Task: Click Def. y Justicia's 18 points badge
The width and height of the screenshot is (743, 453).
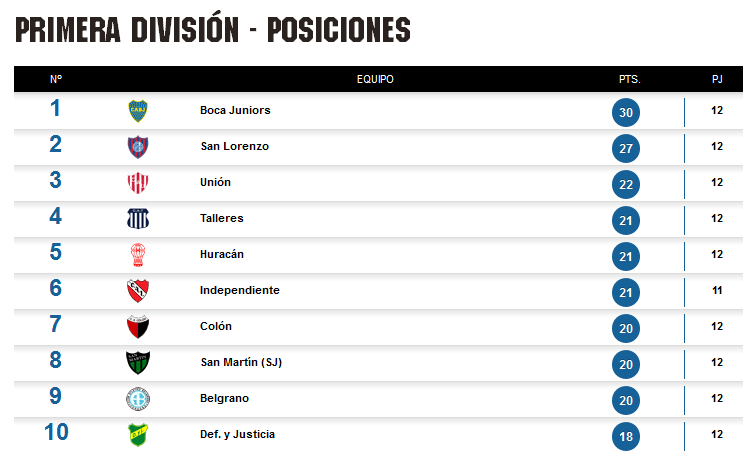Action: 626,436
